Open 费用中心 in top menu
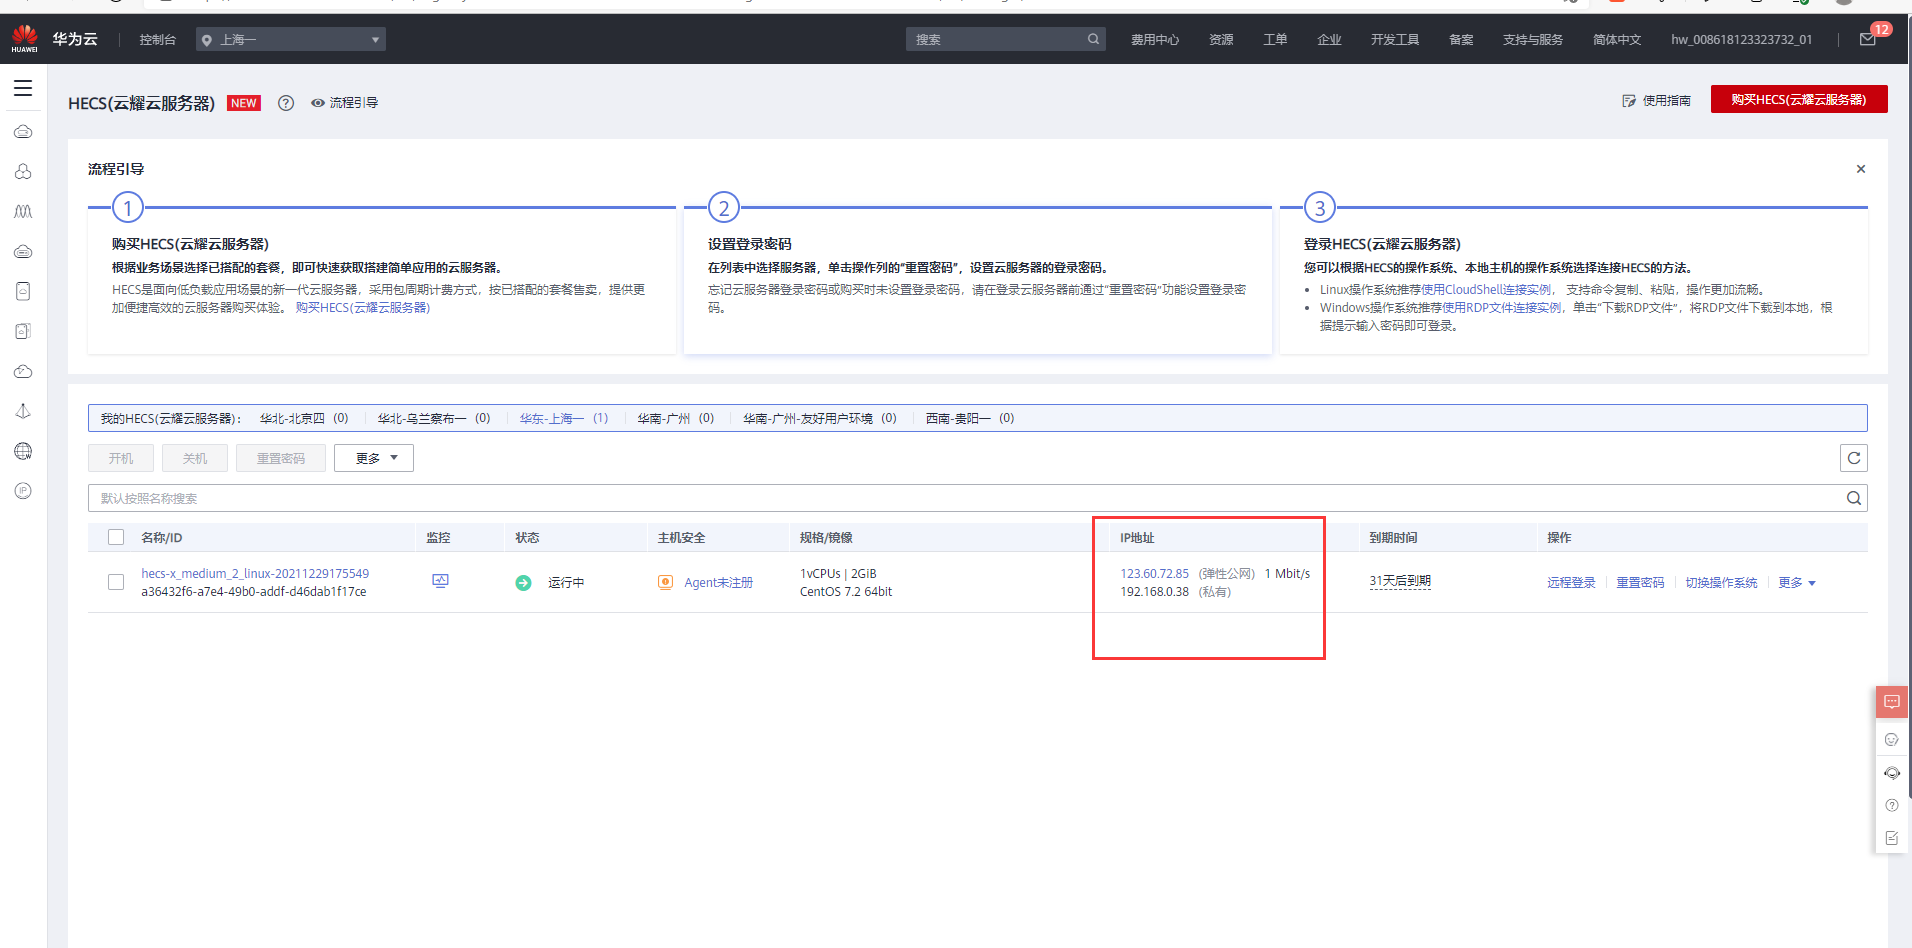This screenshot has height=948, width=1912. (1155, 40)
